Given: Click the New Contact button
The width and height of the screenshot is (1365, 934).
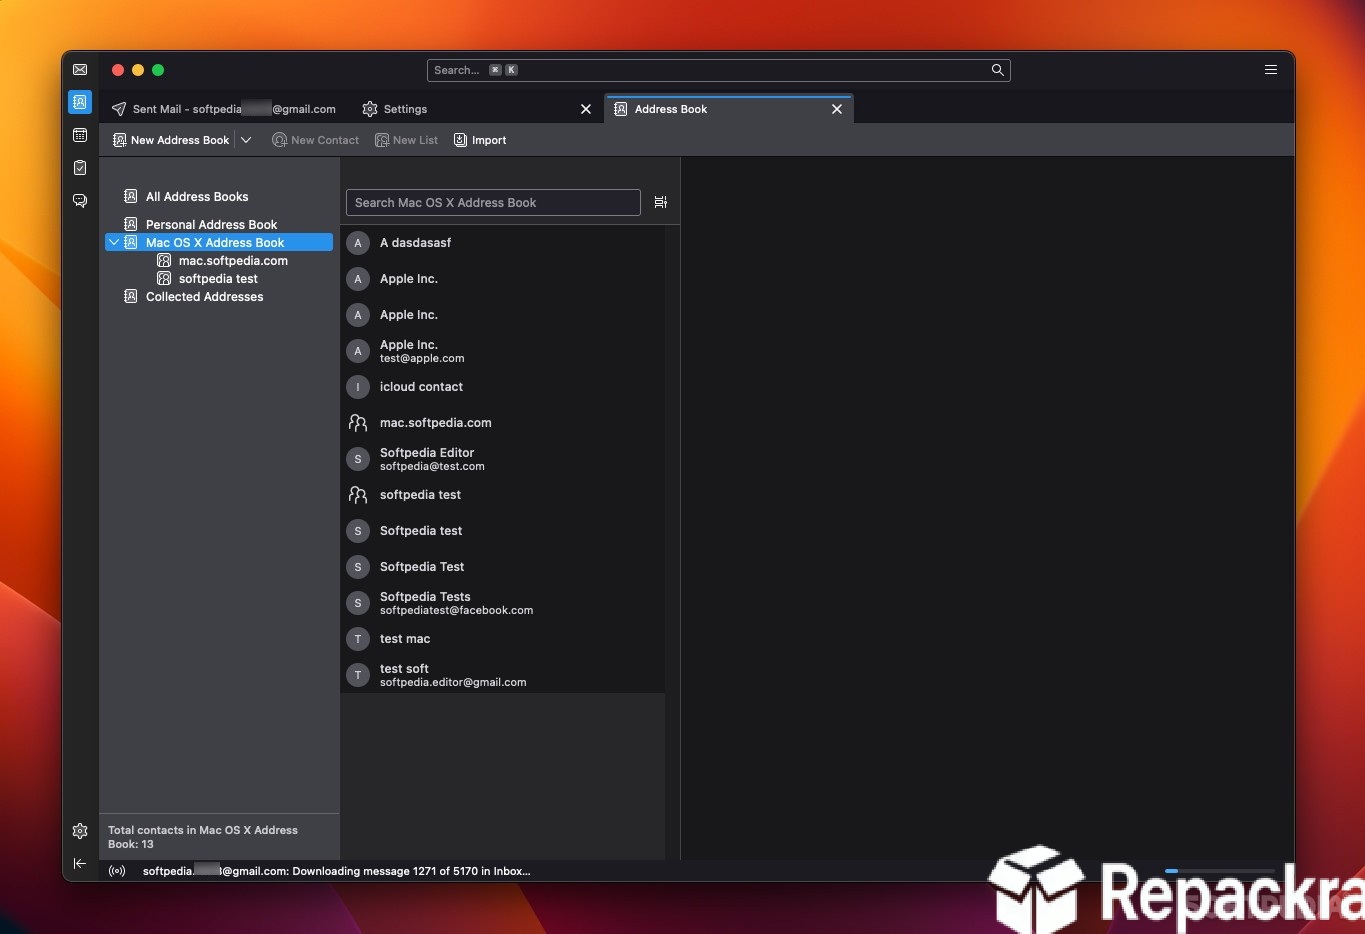Looking at the screenshot, I should 316,140.
